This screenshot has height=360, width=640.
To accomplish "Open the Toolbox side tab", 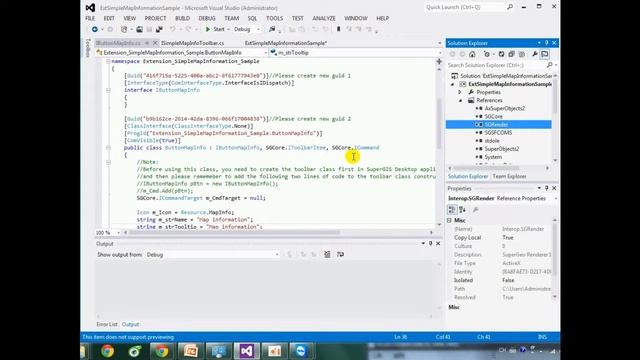I will (88, 48).
